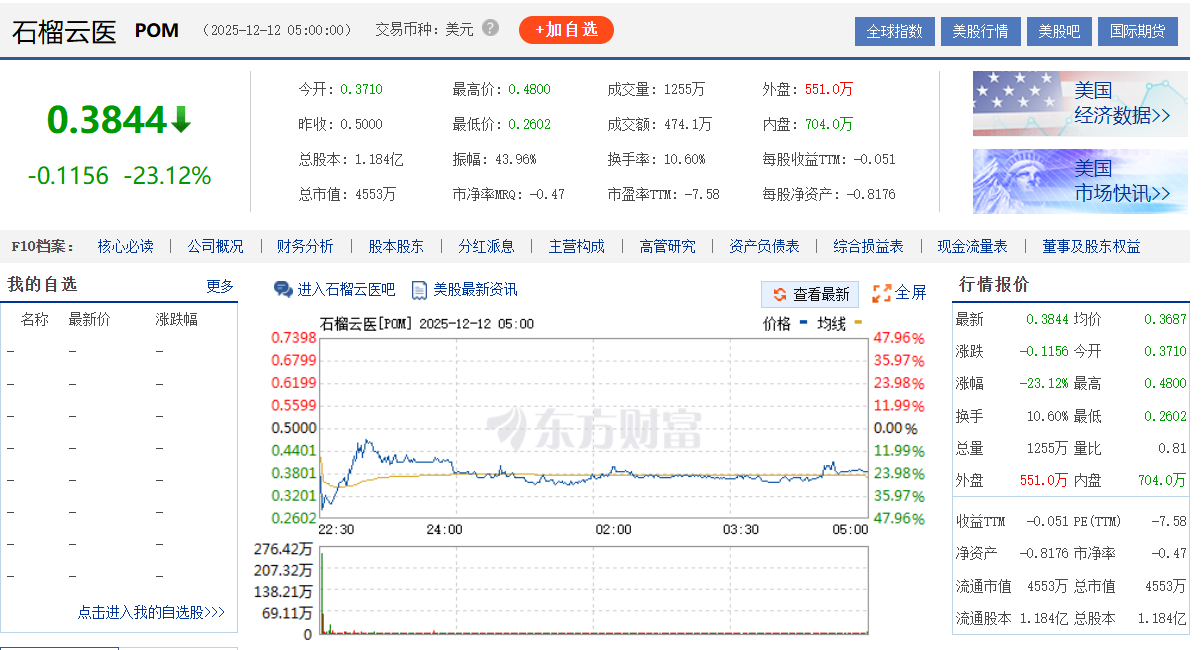Viewport: 1201px width, 650px height.
Task: Open the 全球指数 button
Action: coord(895,31)
